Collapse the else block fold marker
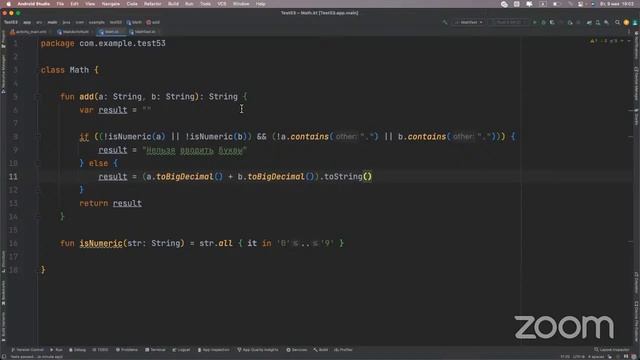 coord(37,163)
